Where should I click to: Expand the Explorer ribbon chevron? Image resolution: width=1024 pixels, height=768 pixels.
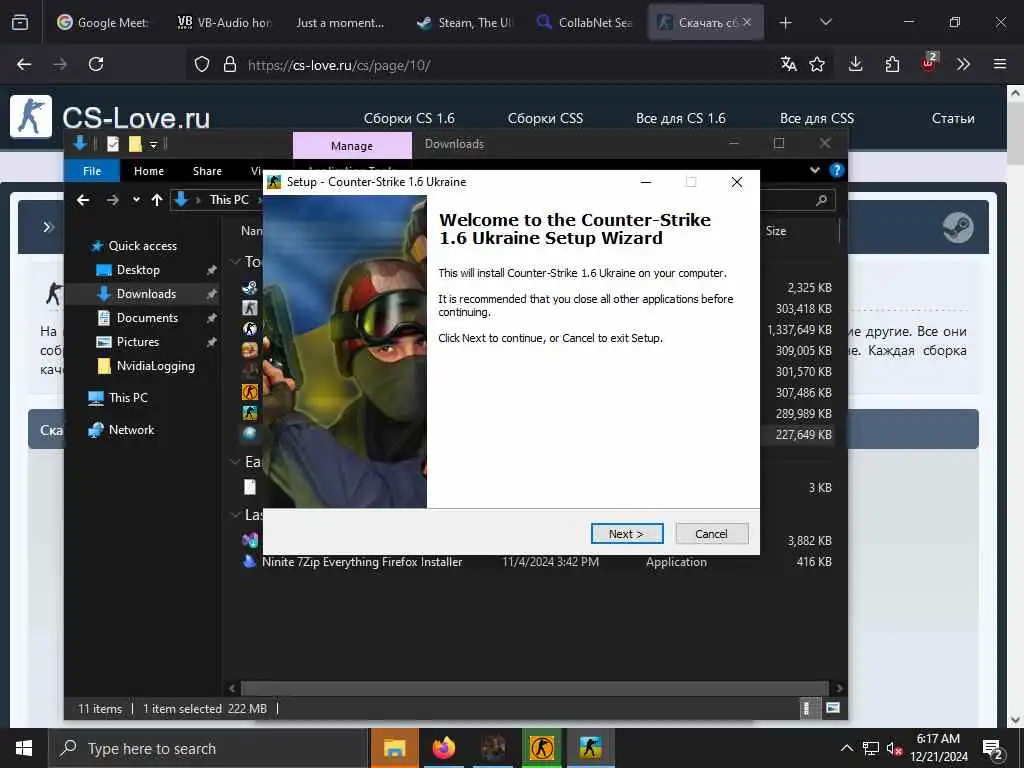pyautogui.click(x=814, y=170)
